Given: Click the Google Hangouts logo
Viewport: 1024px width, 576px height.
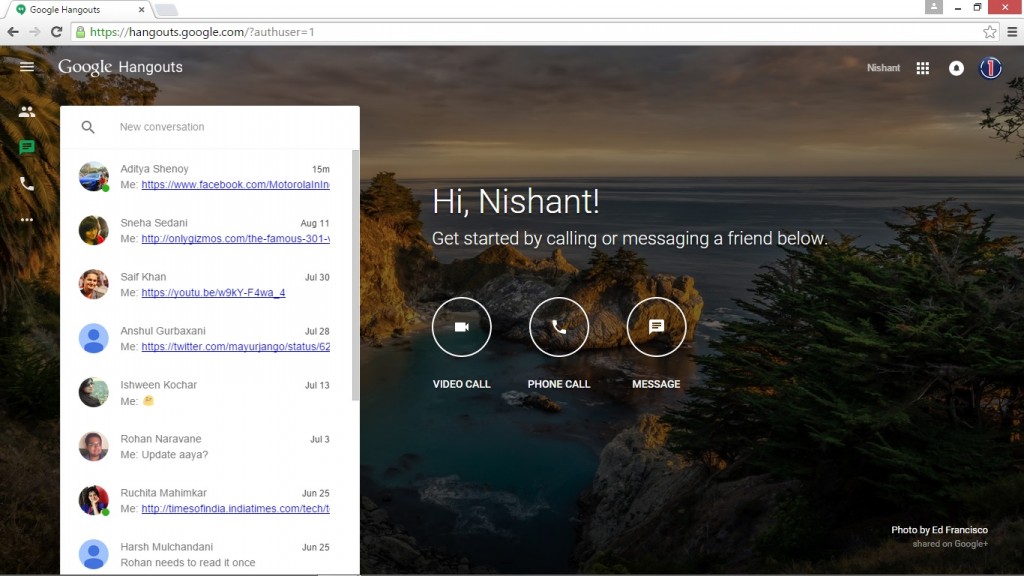Looking at the screenshot, I should coord(120,67).
